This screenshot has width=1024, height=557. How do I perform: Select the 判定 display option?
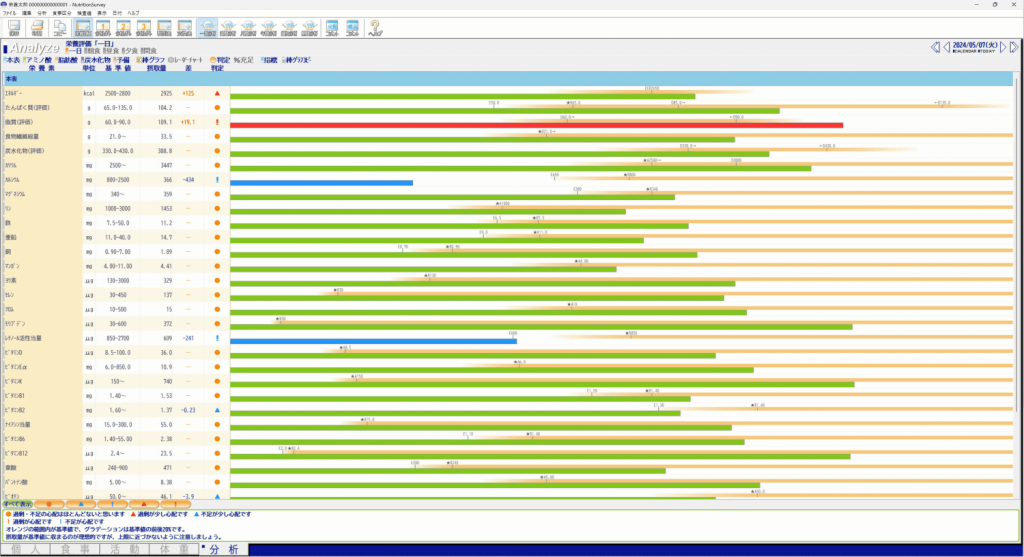click(x=220, y=60)
